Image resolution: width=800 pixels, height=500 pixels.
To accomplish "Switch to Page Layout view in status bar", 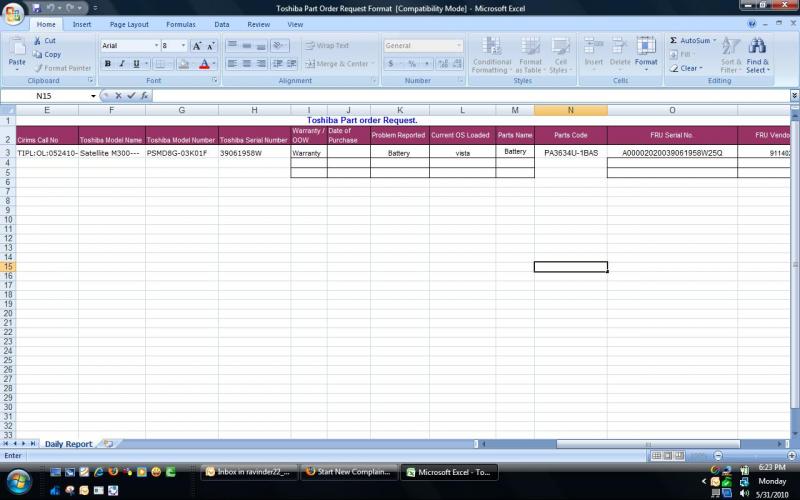I will coord(668,456).
